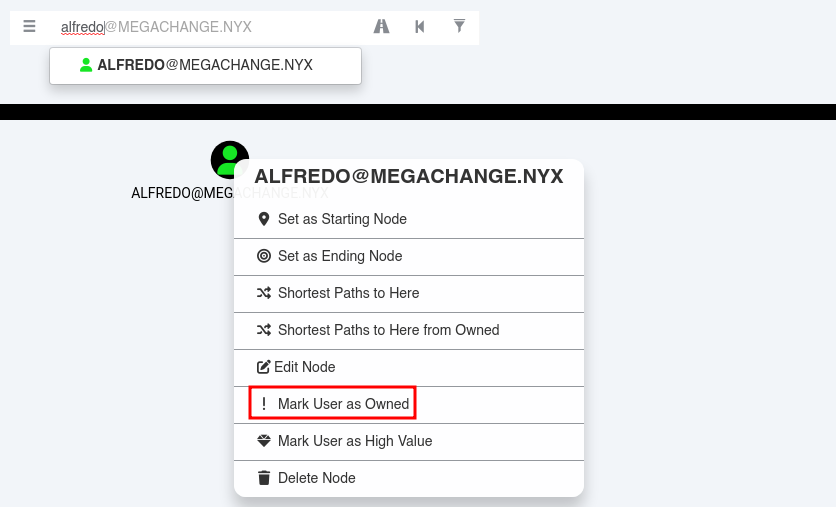Click the pathfinding road icon

381,26
